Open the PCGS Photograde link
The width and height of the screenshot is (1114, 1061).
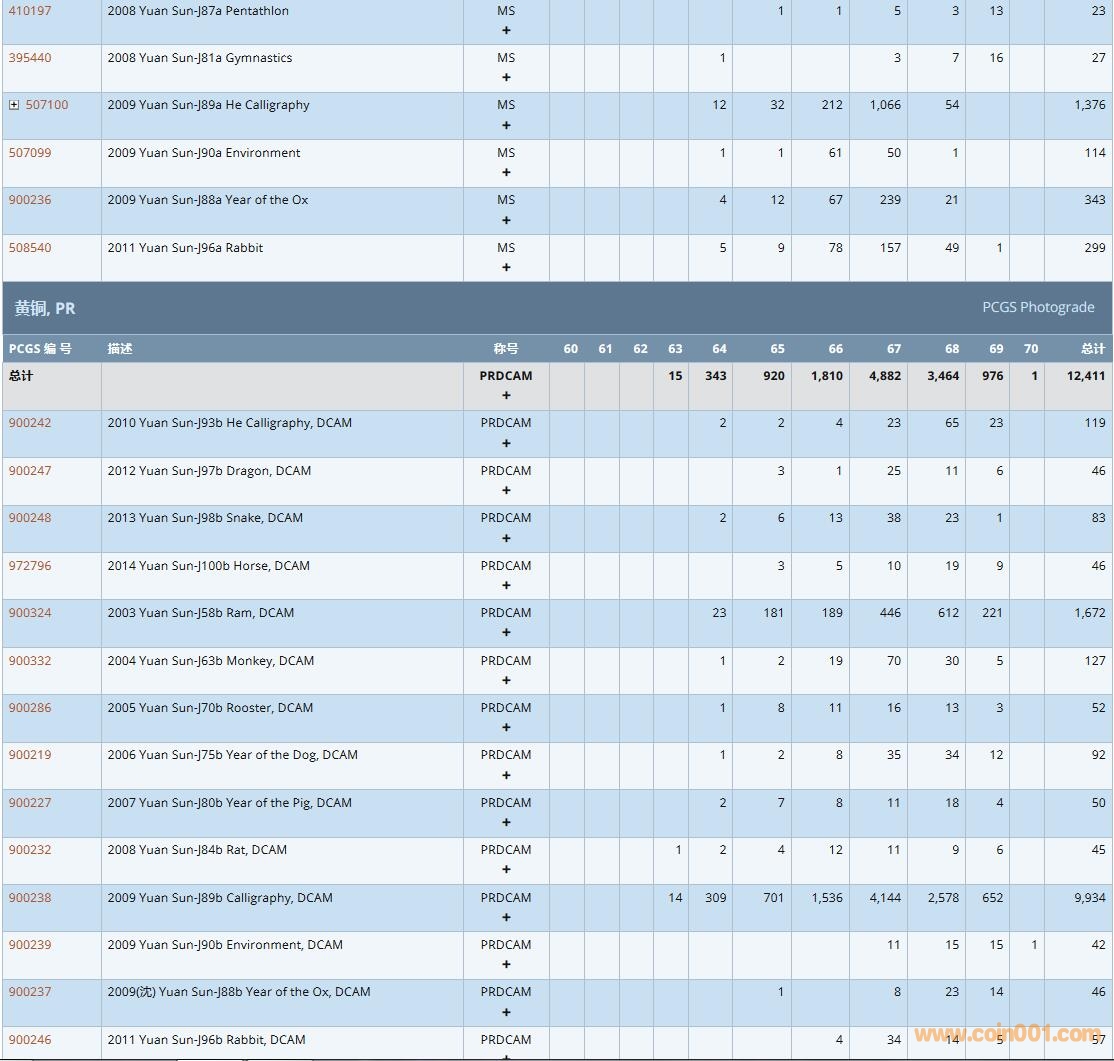[x=1038, y=308]
